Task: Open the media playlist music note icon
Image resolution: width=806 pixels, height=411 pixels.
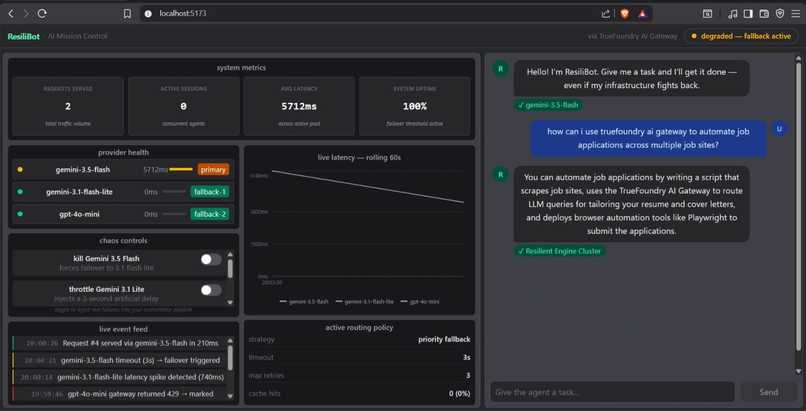Action: coord(733,14)
